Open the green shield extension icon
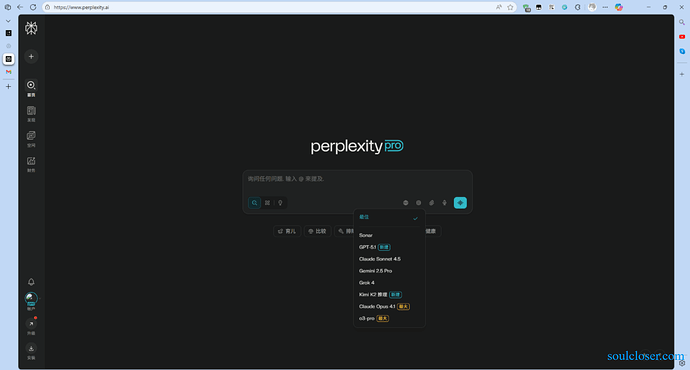The width and height of the screenshot is (690, 370). 526,7
